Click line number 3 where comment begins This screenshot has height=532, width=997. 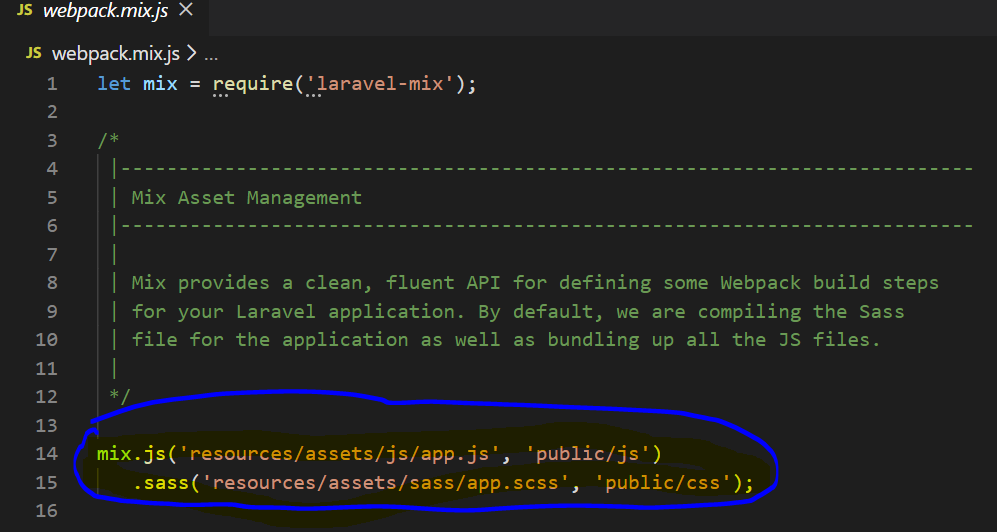click(51, 142)
